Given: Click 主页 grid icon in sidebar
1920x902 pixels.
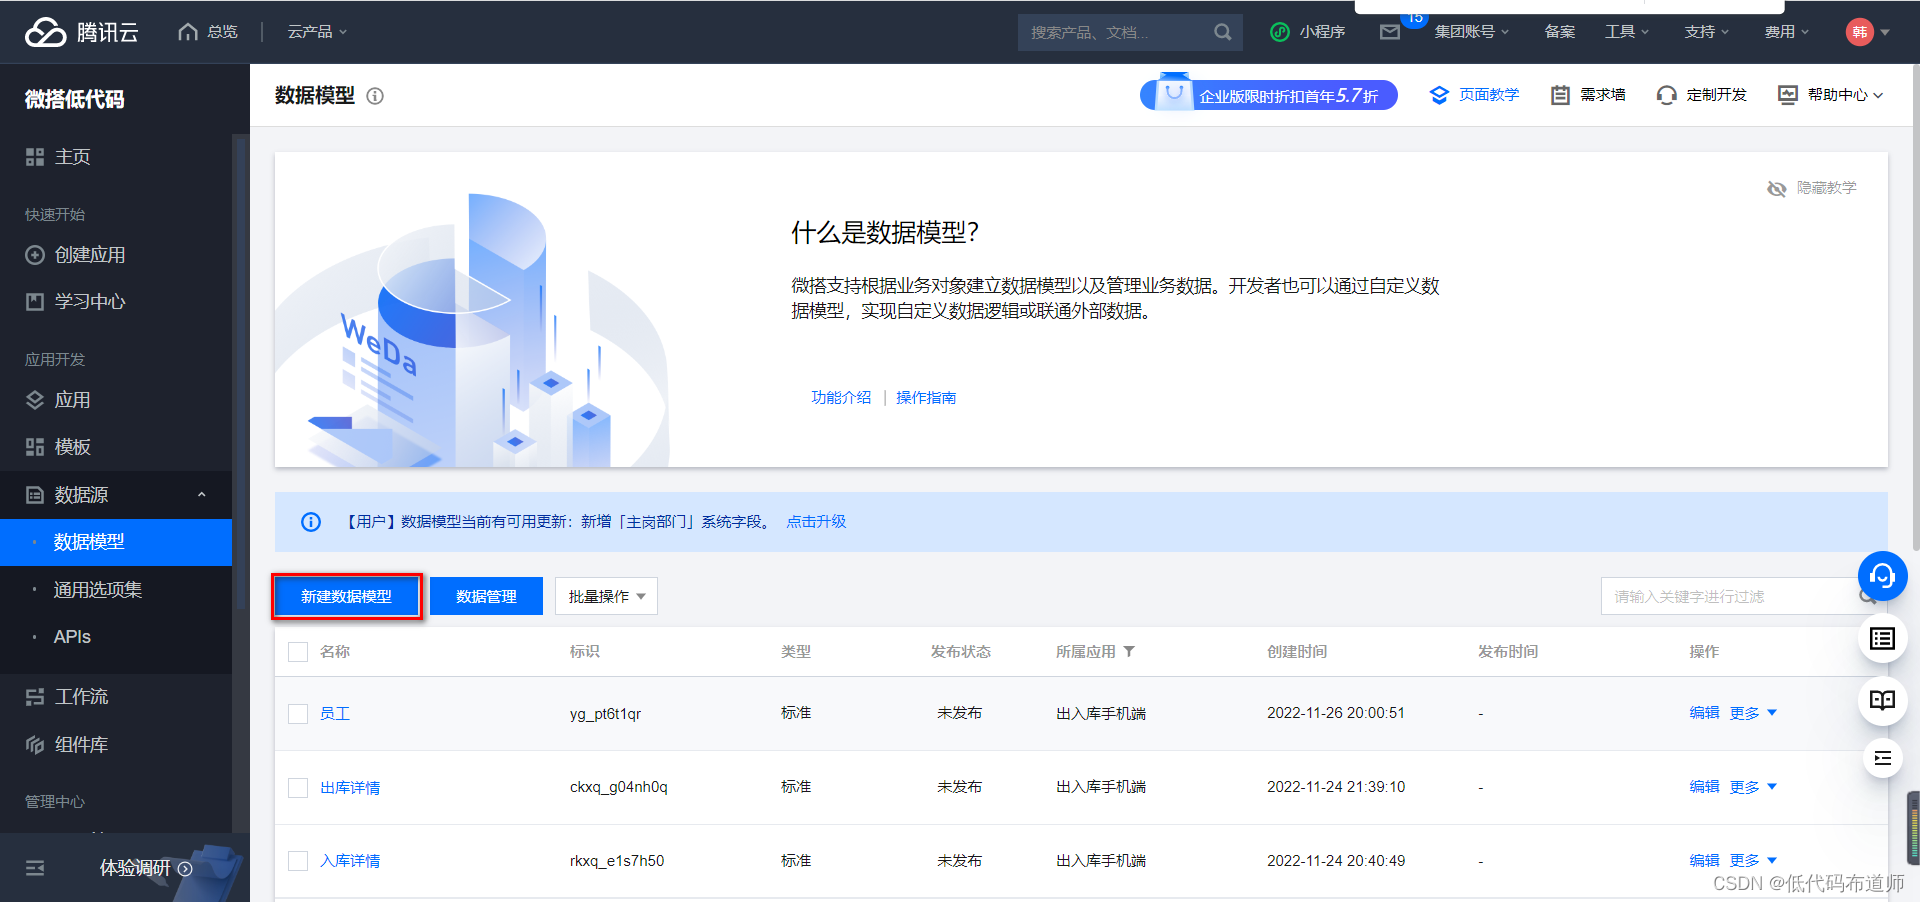Looking at the screenshot, I should click(x=35, y=157).
